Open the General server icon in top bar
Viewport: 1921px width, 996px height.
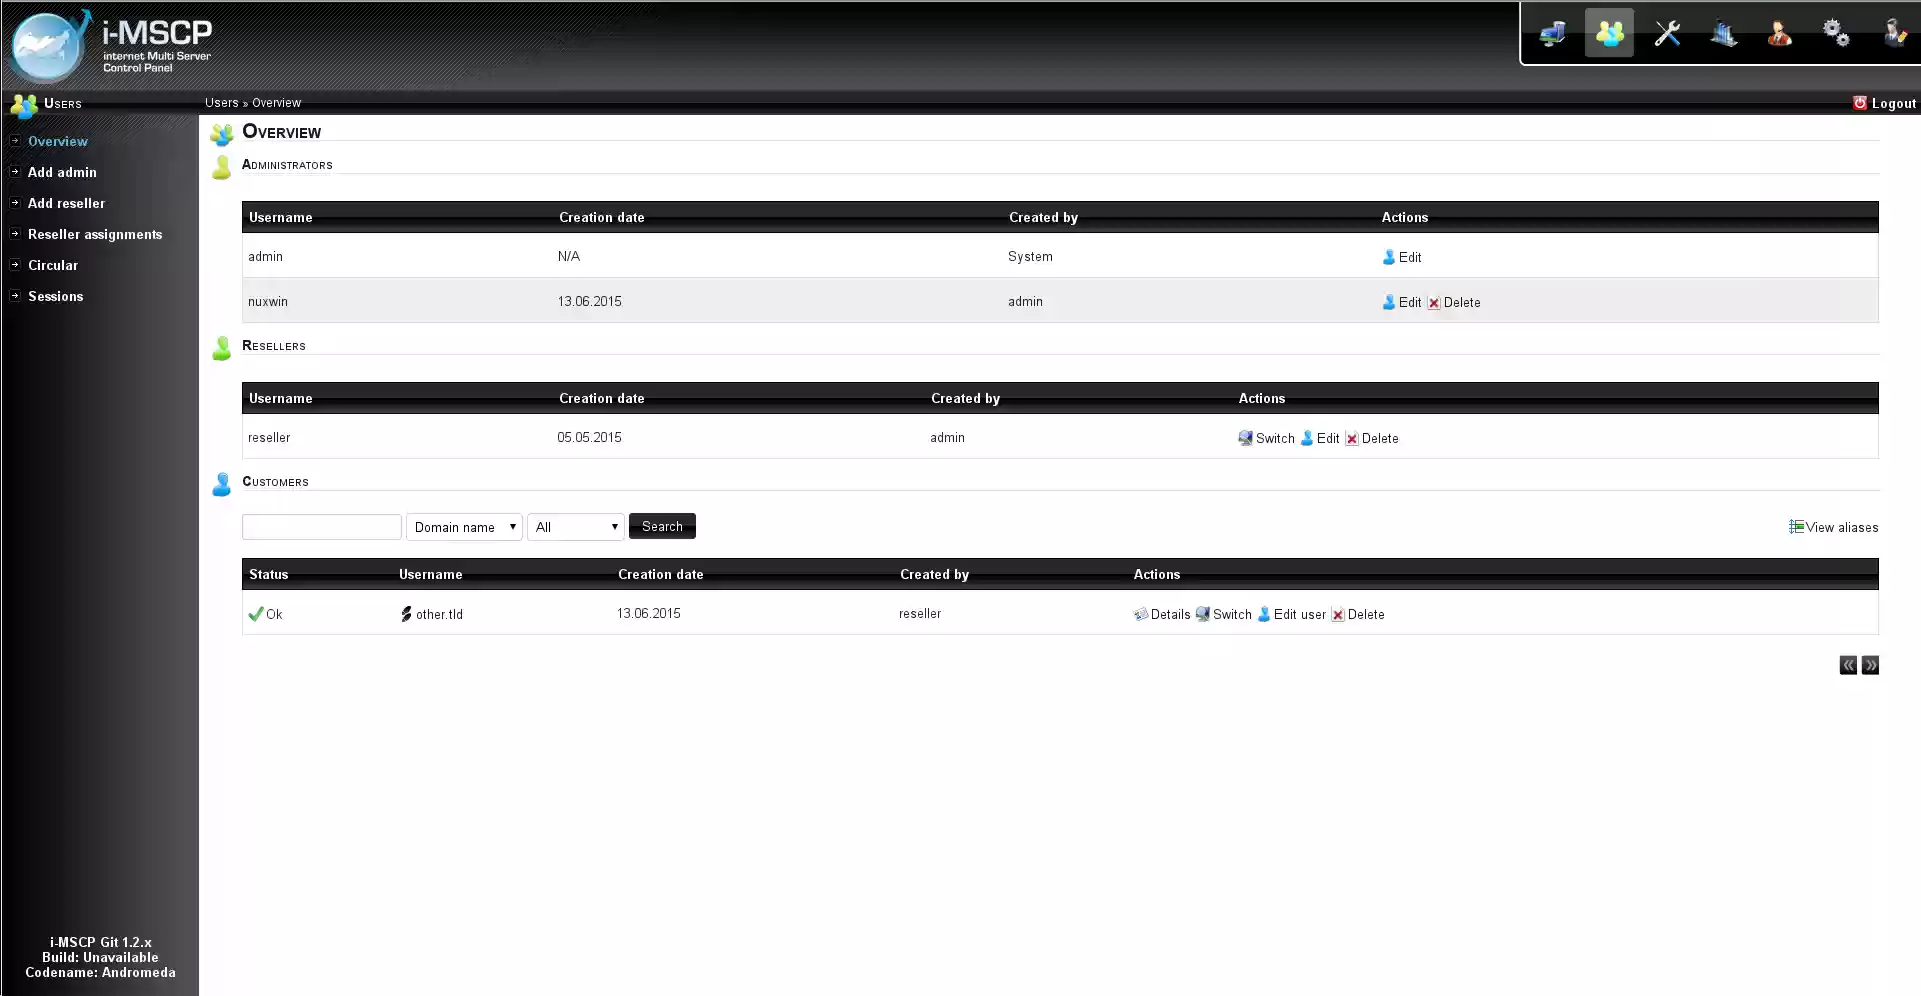pos(1552,34)
